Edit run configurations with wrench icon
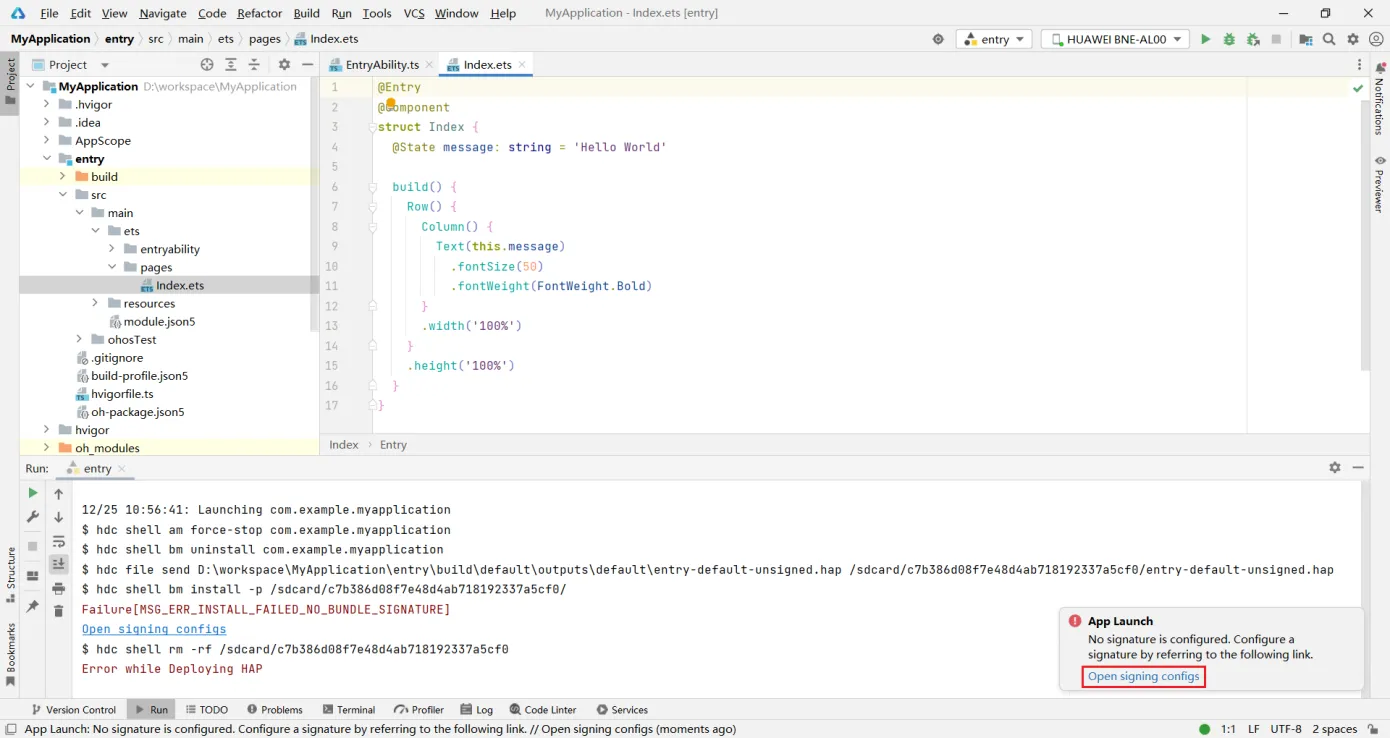The width and height of the screenshot is (1390, 738). click(32, 517)
